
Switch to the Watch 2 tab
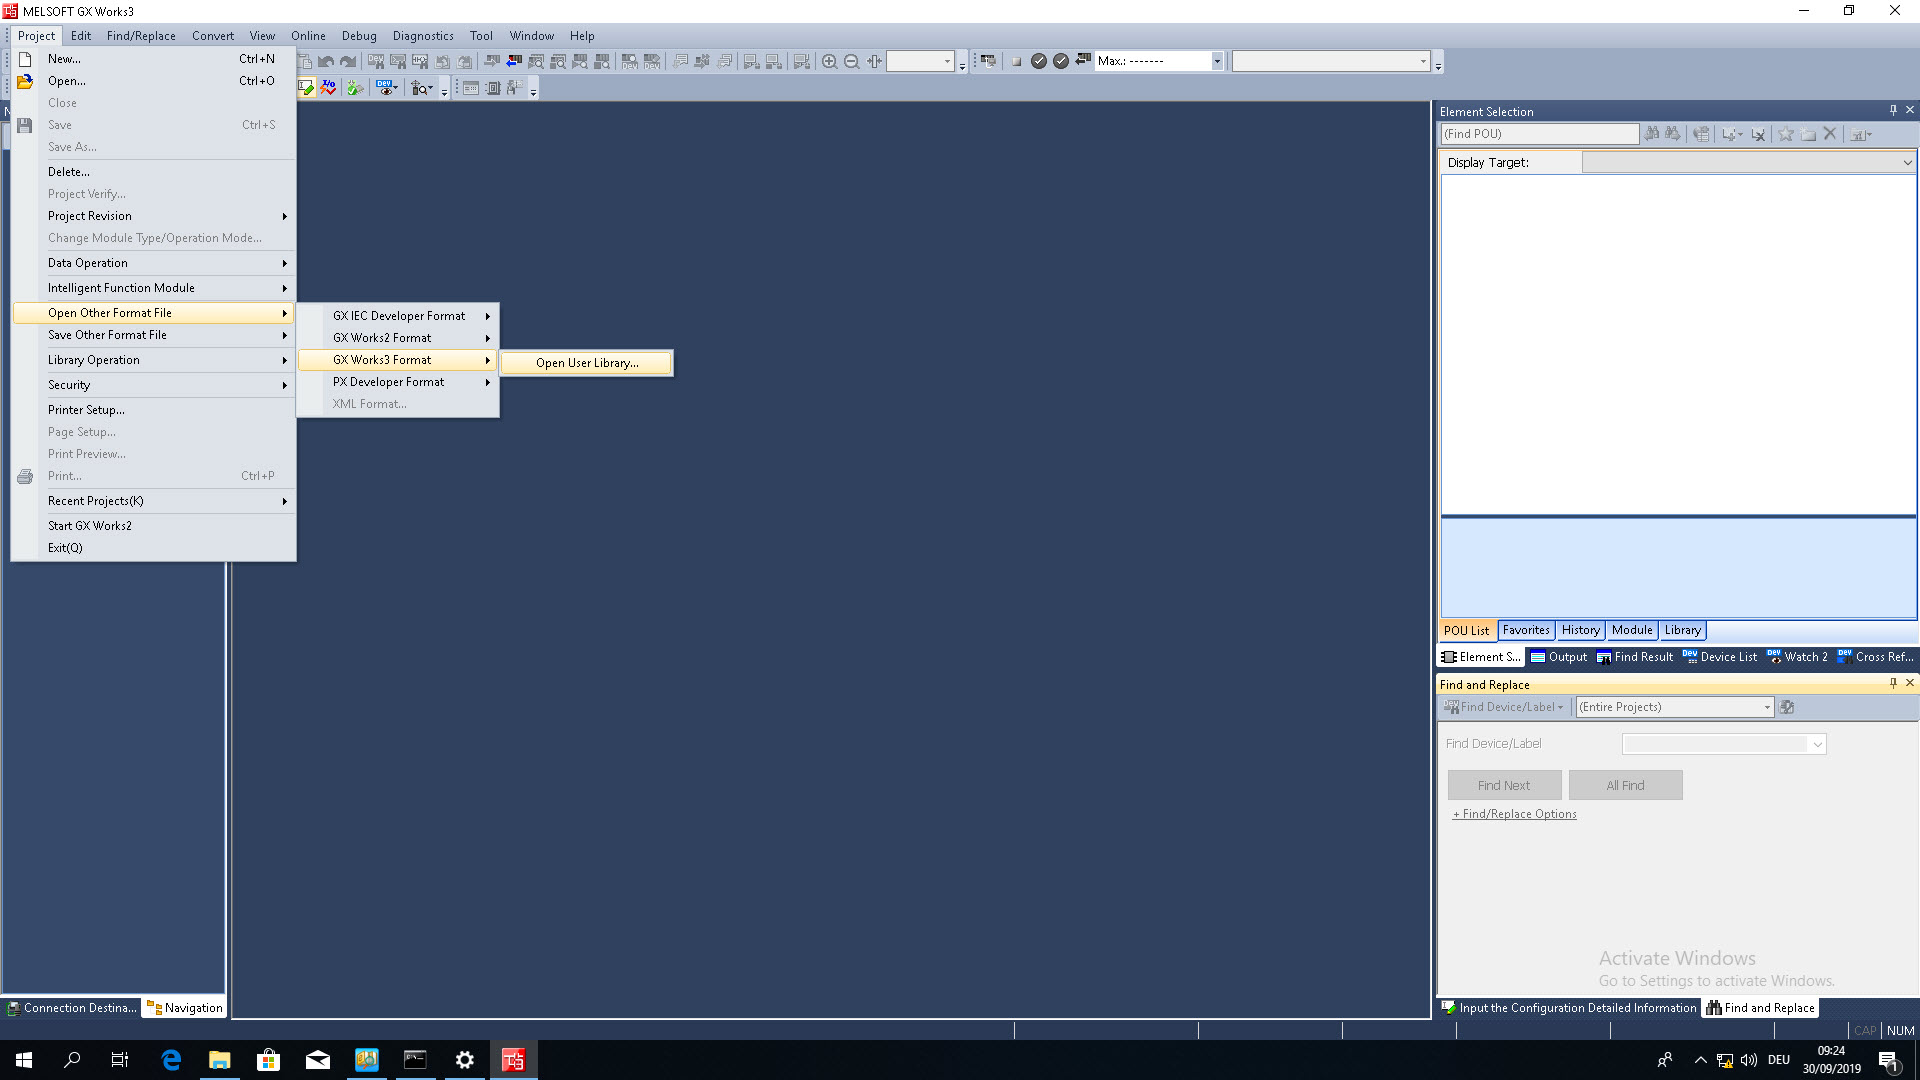[x=1797, y=657]
